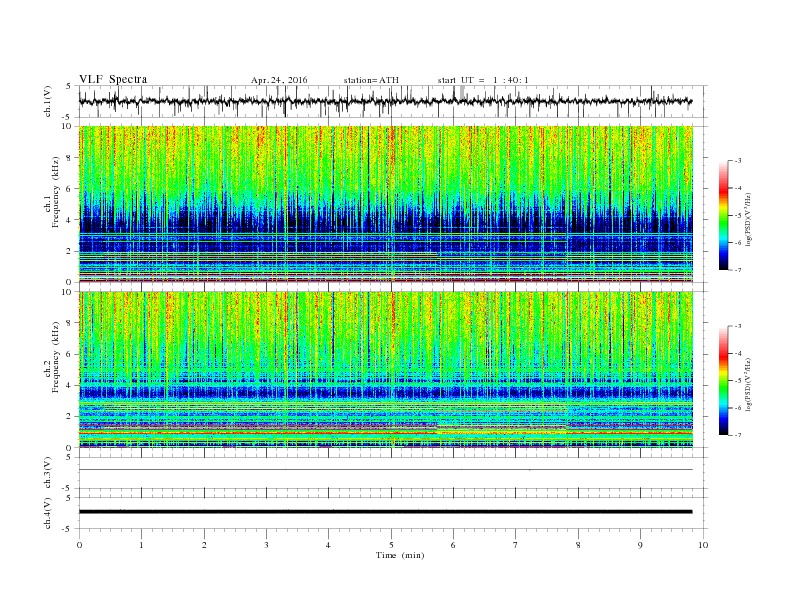The height and width of the screenshot is (612, 792).
Task: Click the thin flat ch.3 signal line
Action: (x=385, y=470)
